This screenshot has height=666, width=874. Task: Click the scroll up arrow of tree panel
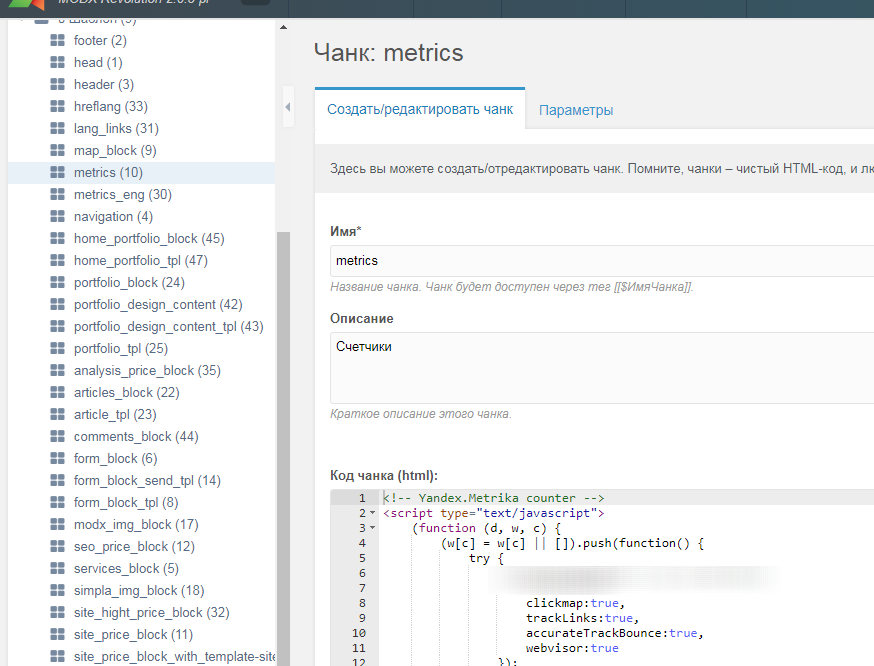(283, 27)
